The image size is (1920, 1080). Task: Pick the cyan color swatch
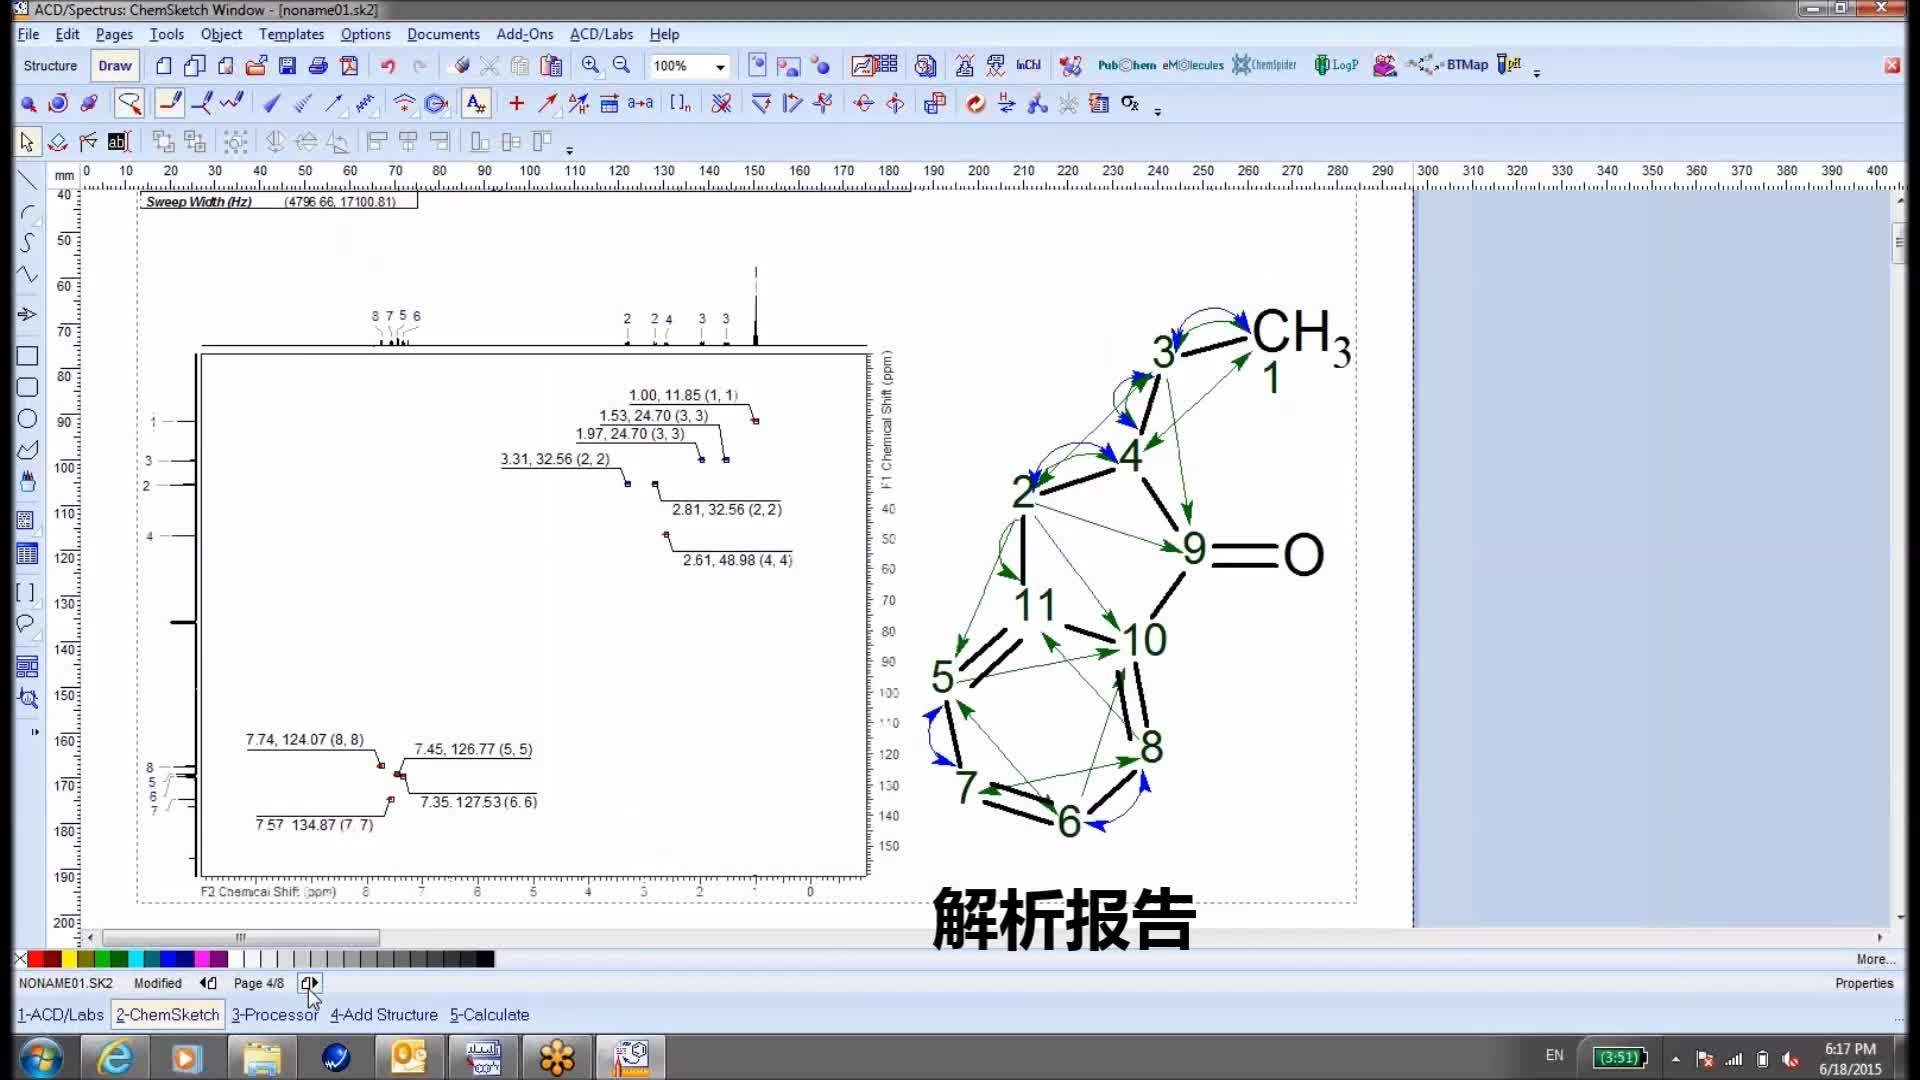[136, 959]
